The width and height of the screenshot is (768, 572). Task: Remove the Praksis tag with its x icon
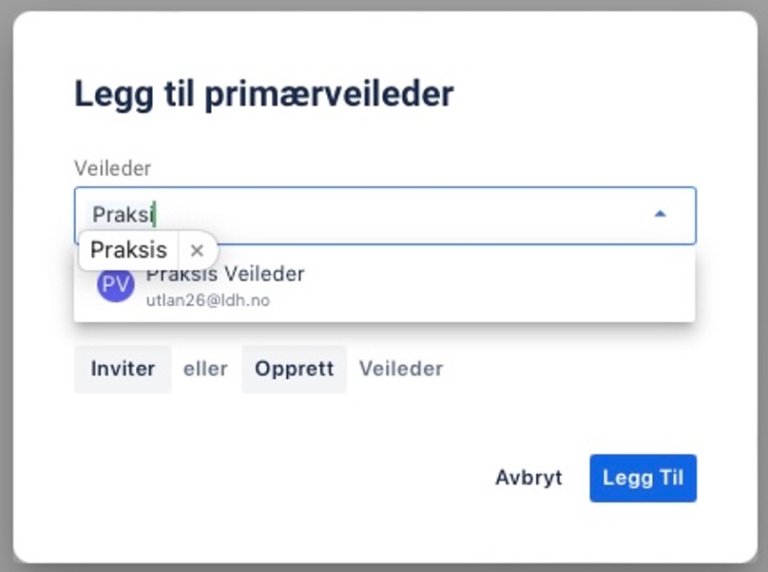[x=197, y=250]
